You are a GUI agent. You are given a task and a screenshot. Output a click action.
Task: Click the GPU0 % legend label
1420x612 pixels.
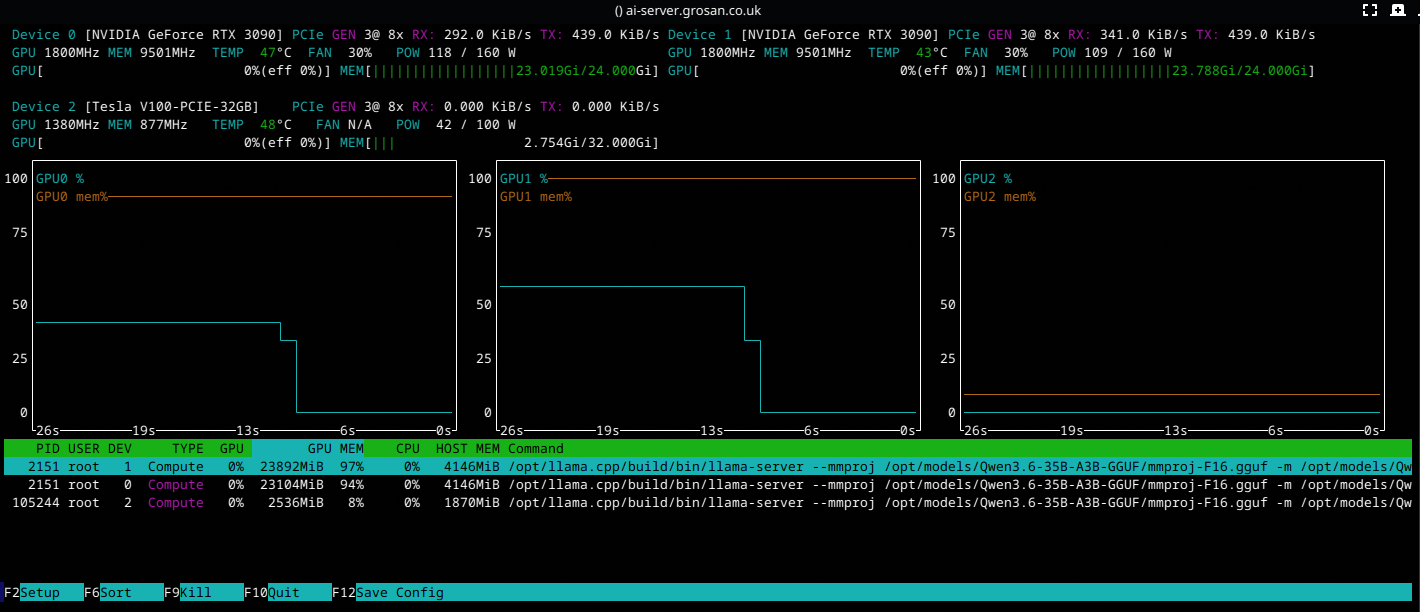(60, 179)
